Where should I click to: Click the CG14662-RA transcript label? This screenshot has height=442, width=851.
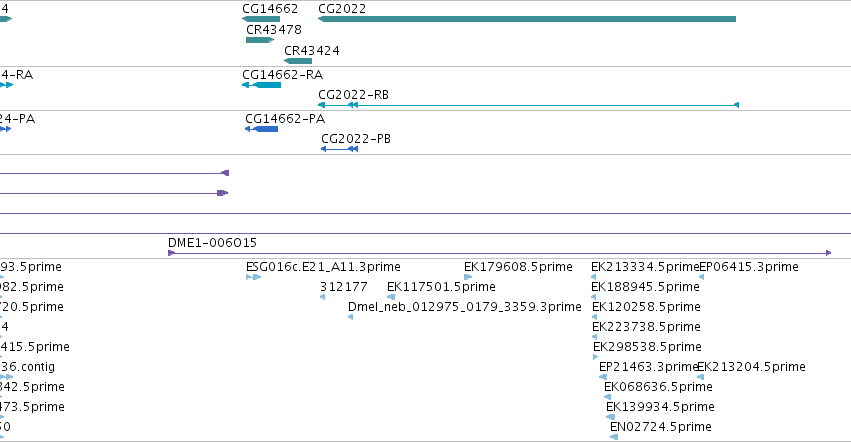[283, 74]
